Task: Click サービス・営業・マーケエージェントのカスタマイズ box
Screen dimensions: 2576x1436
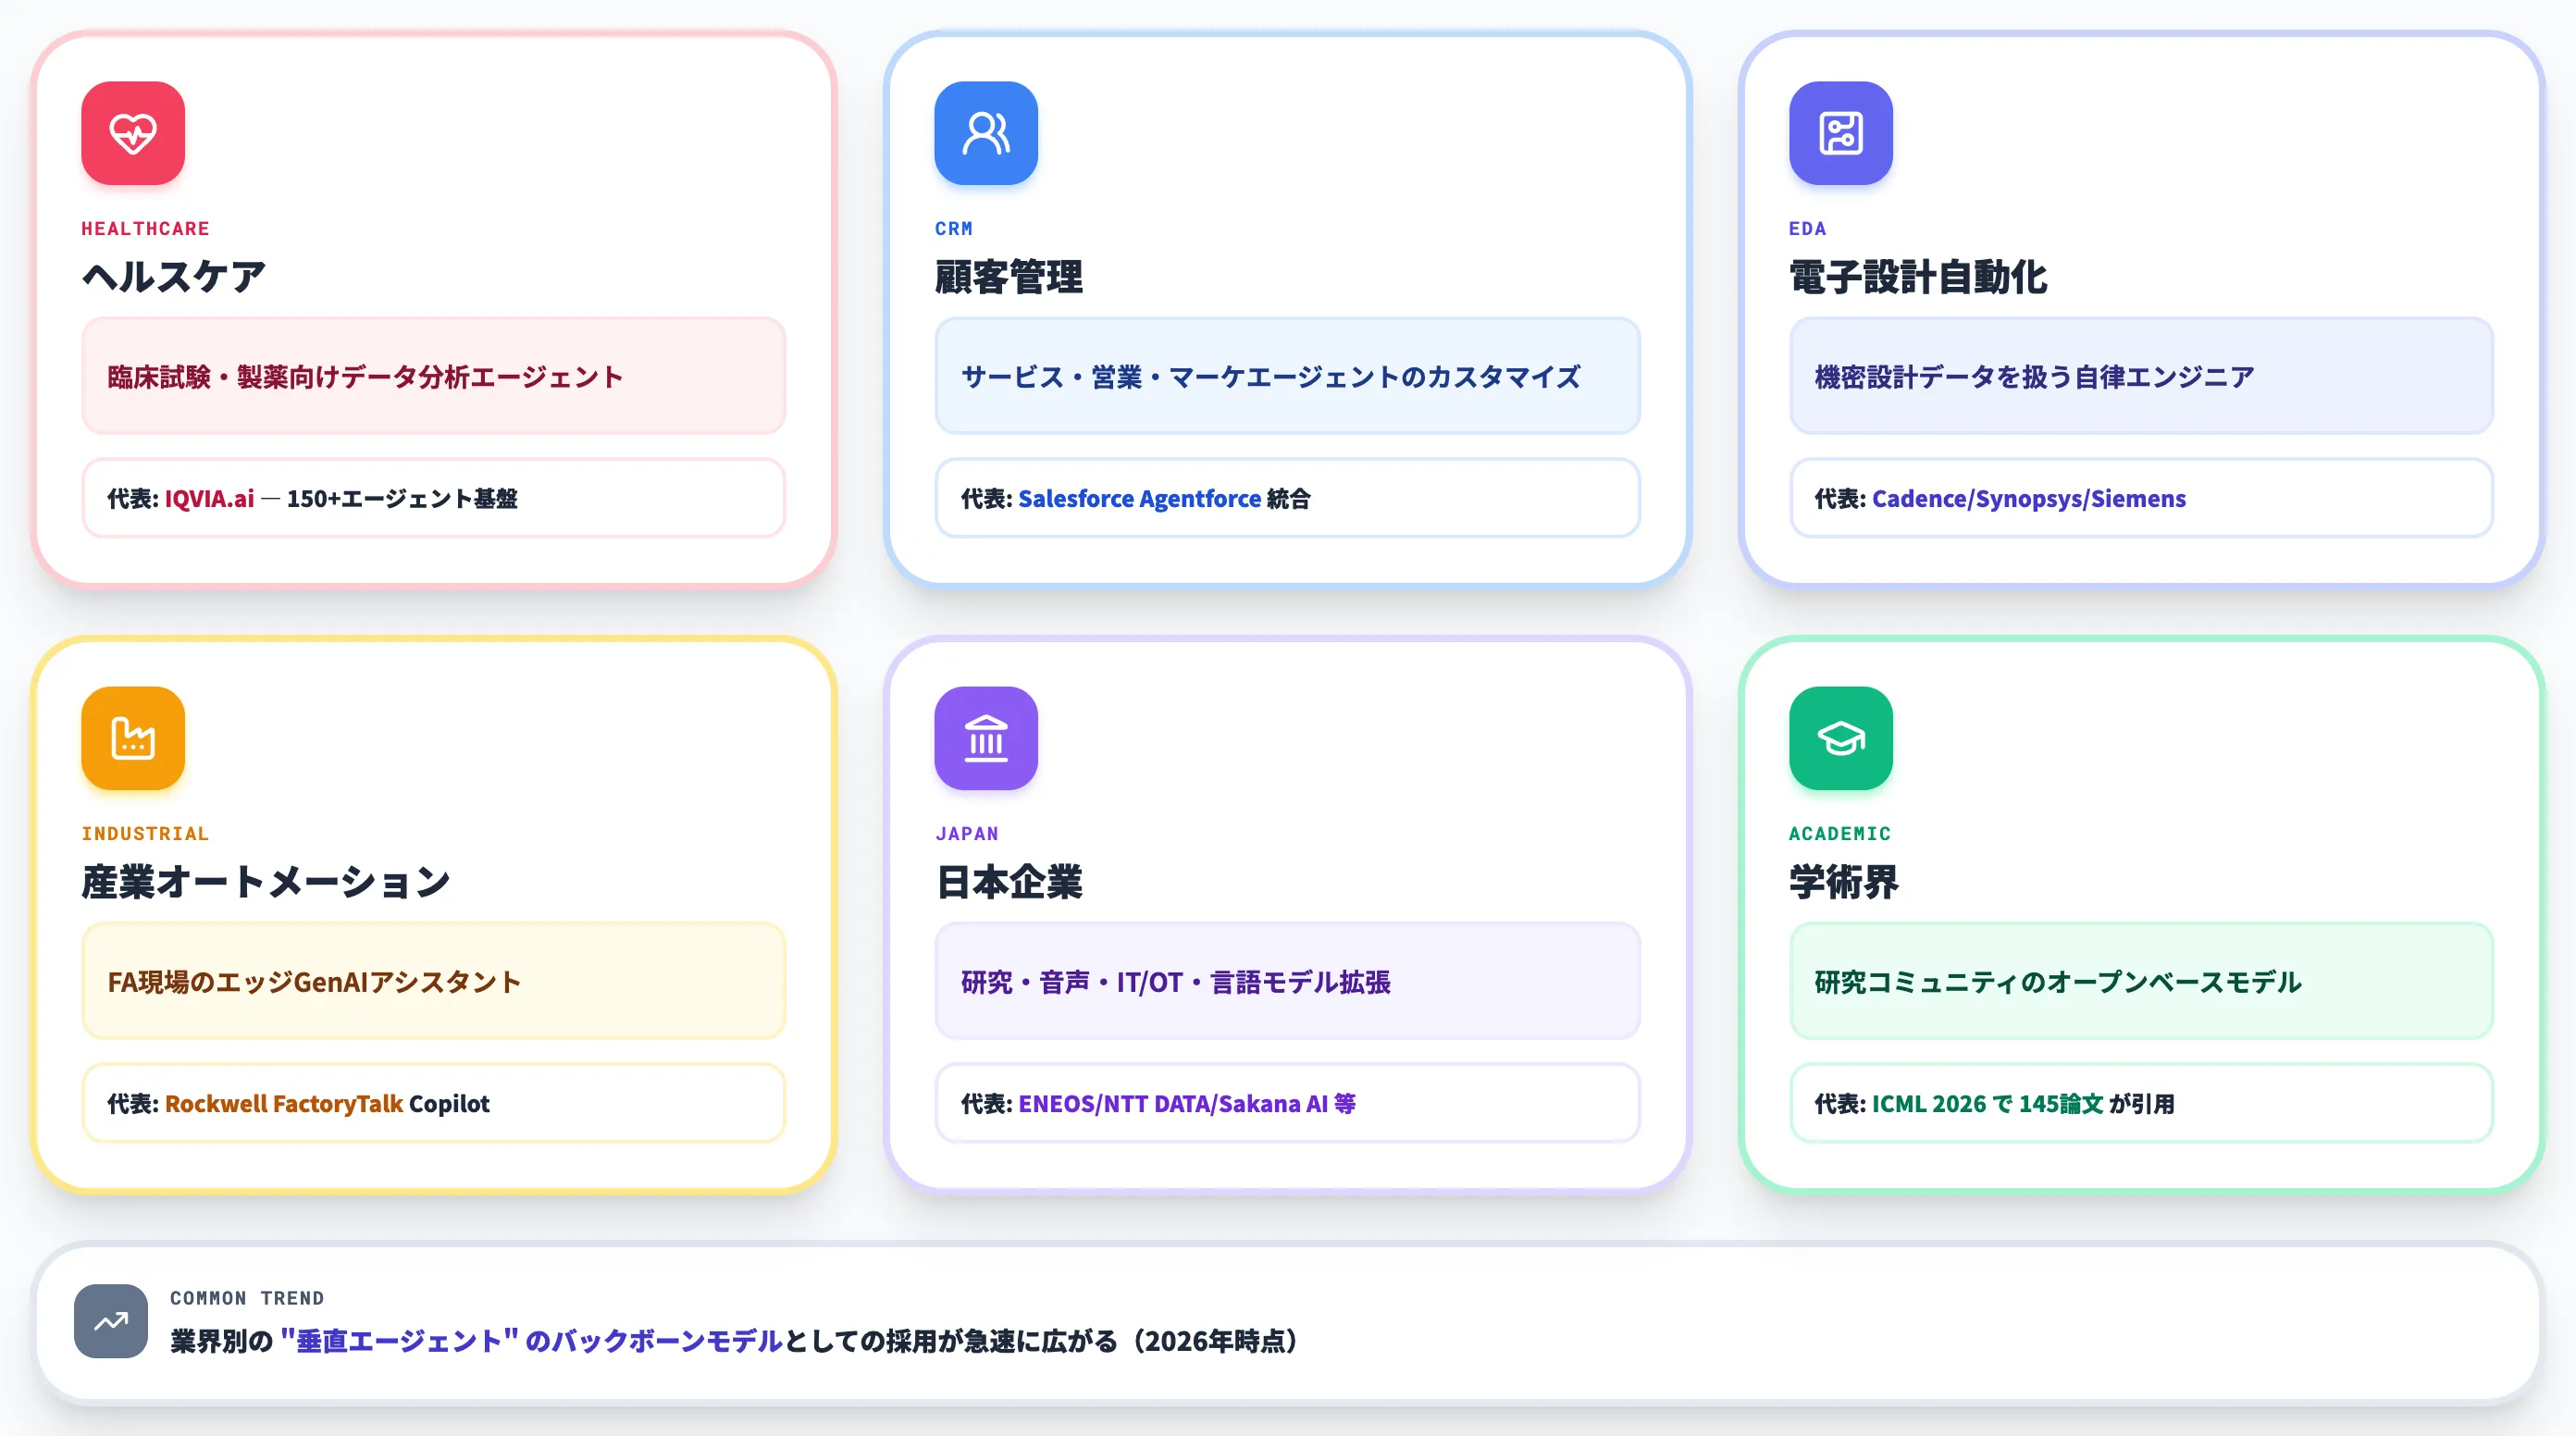Action: point(1287,376)
